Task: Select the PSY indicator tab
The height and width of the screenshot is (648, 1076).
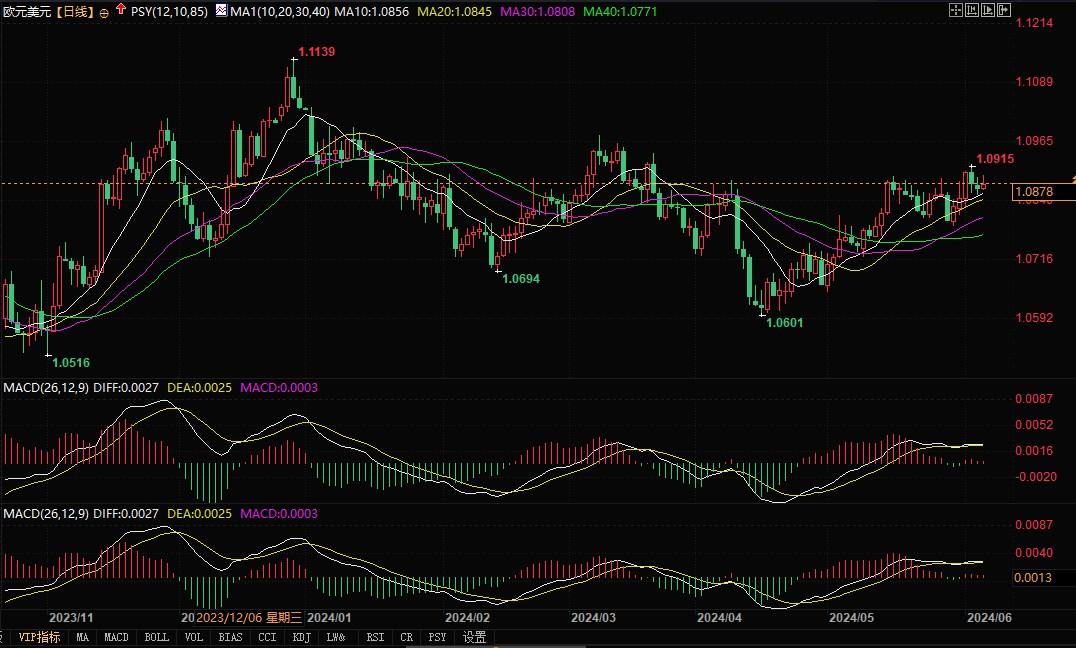Action: coord(437,637)
